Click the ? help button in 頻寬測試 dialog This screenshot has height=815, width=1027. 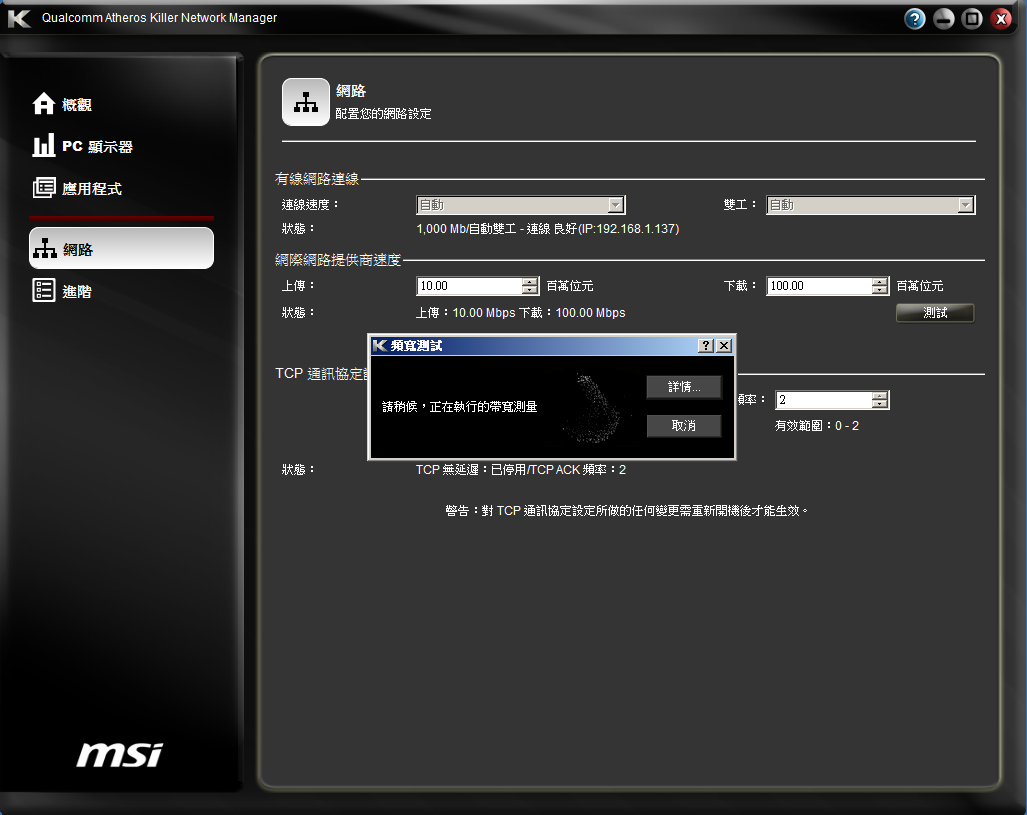tap(705, 346)
